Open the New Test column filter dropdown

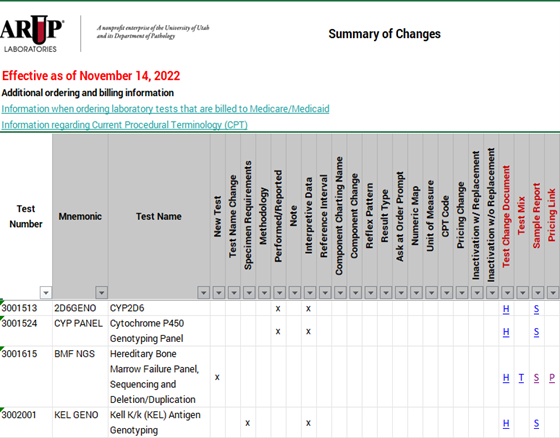[x=219, y=293]
